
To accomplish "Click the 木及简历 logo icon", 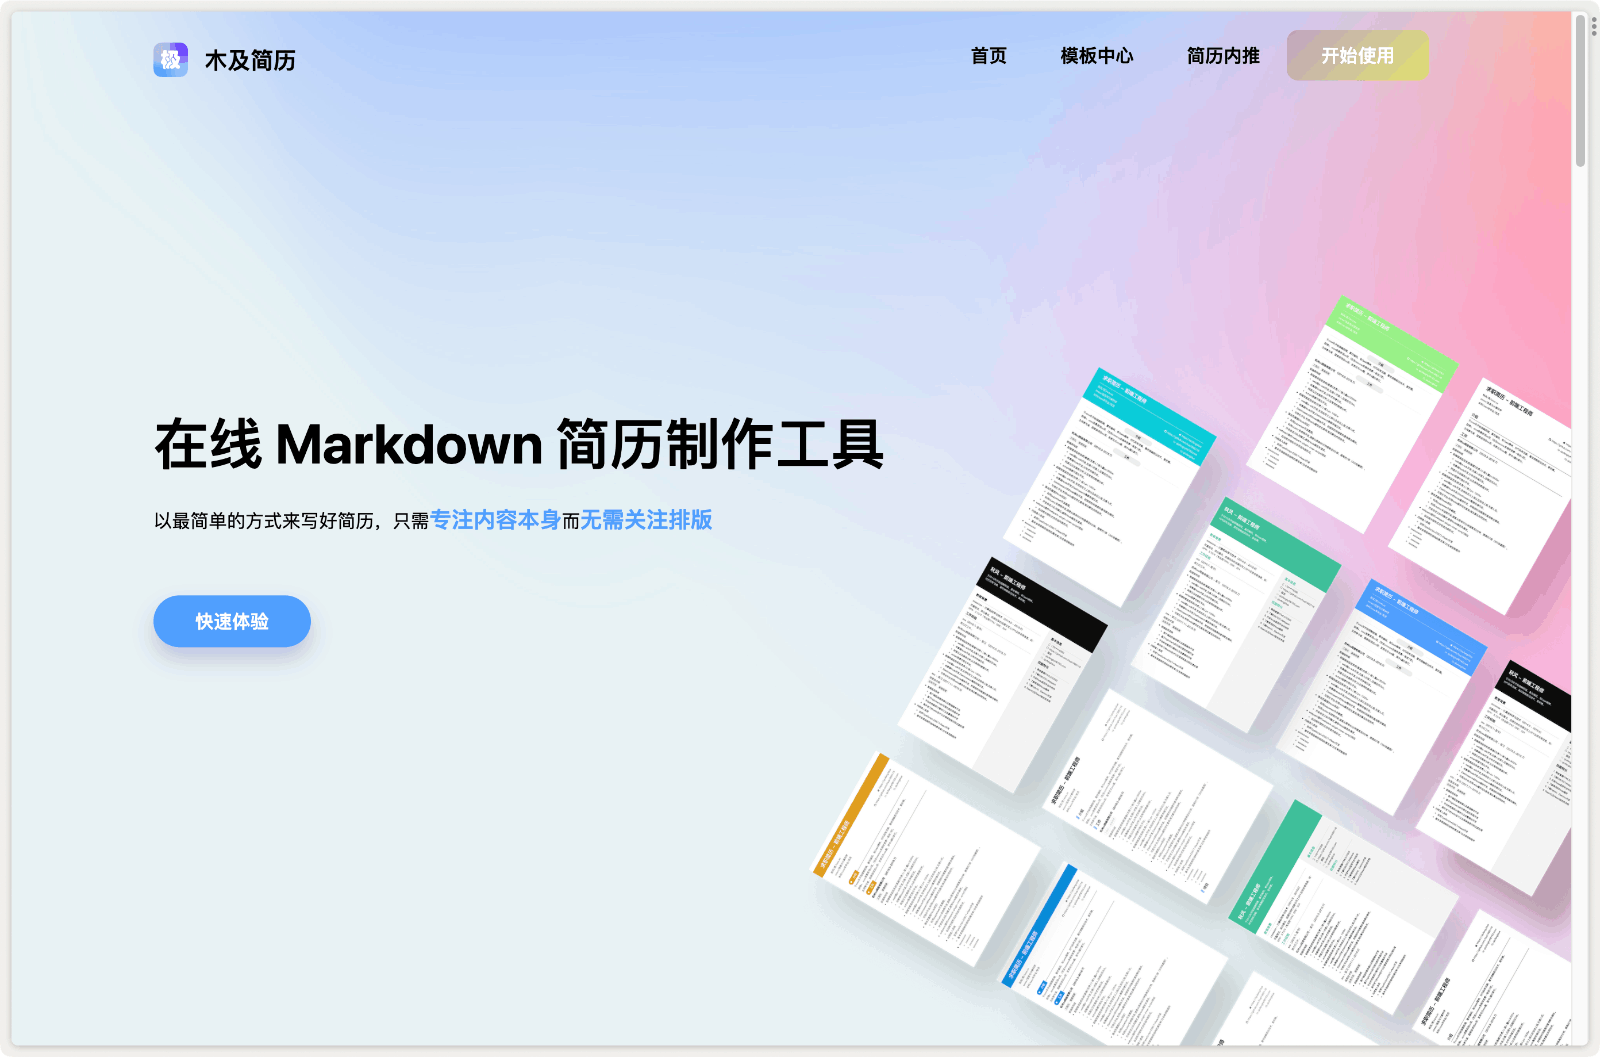I will (170, 60).
